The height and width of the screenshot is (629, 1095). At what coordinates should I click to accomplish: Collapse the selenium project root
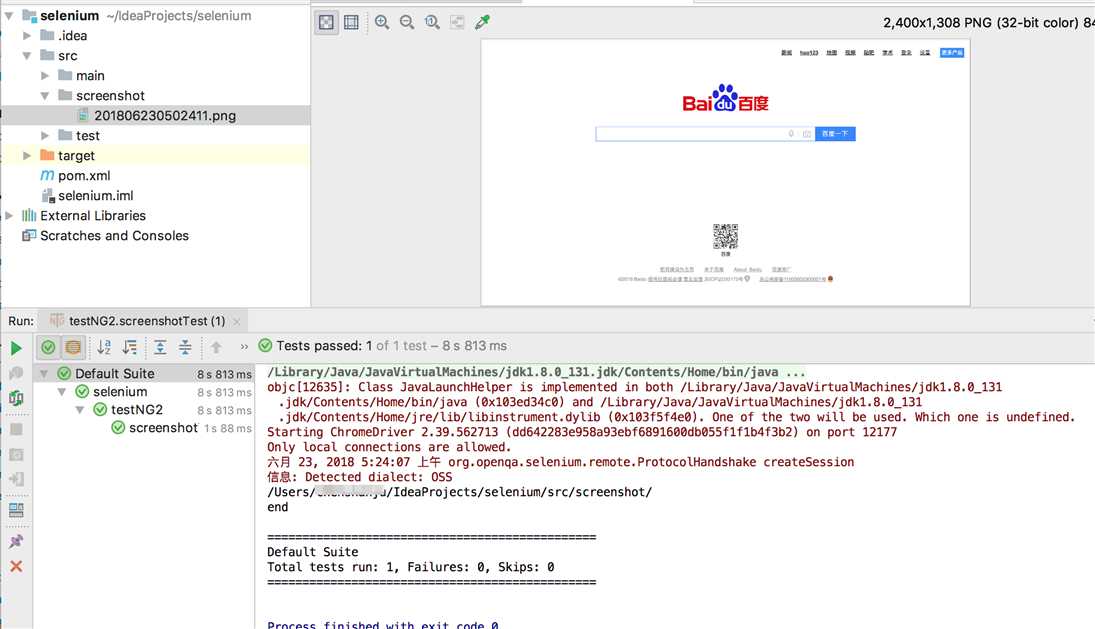point(9,15)
